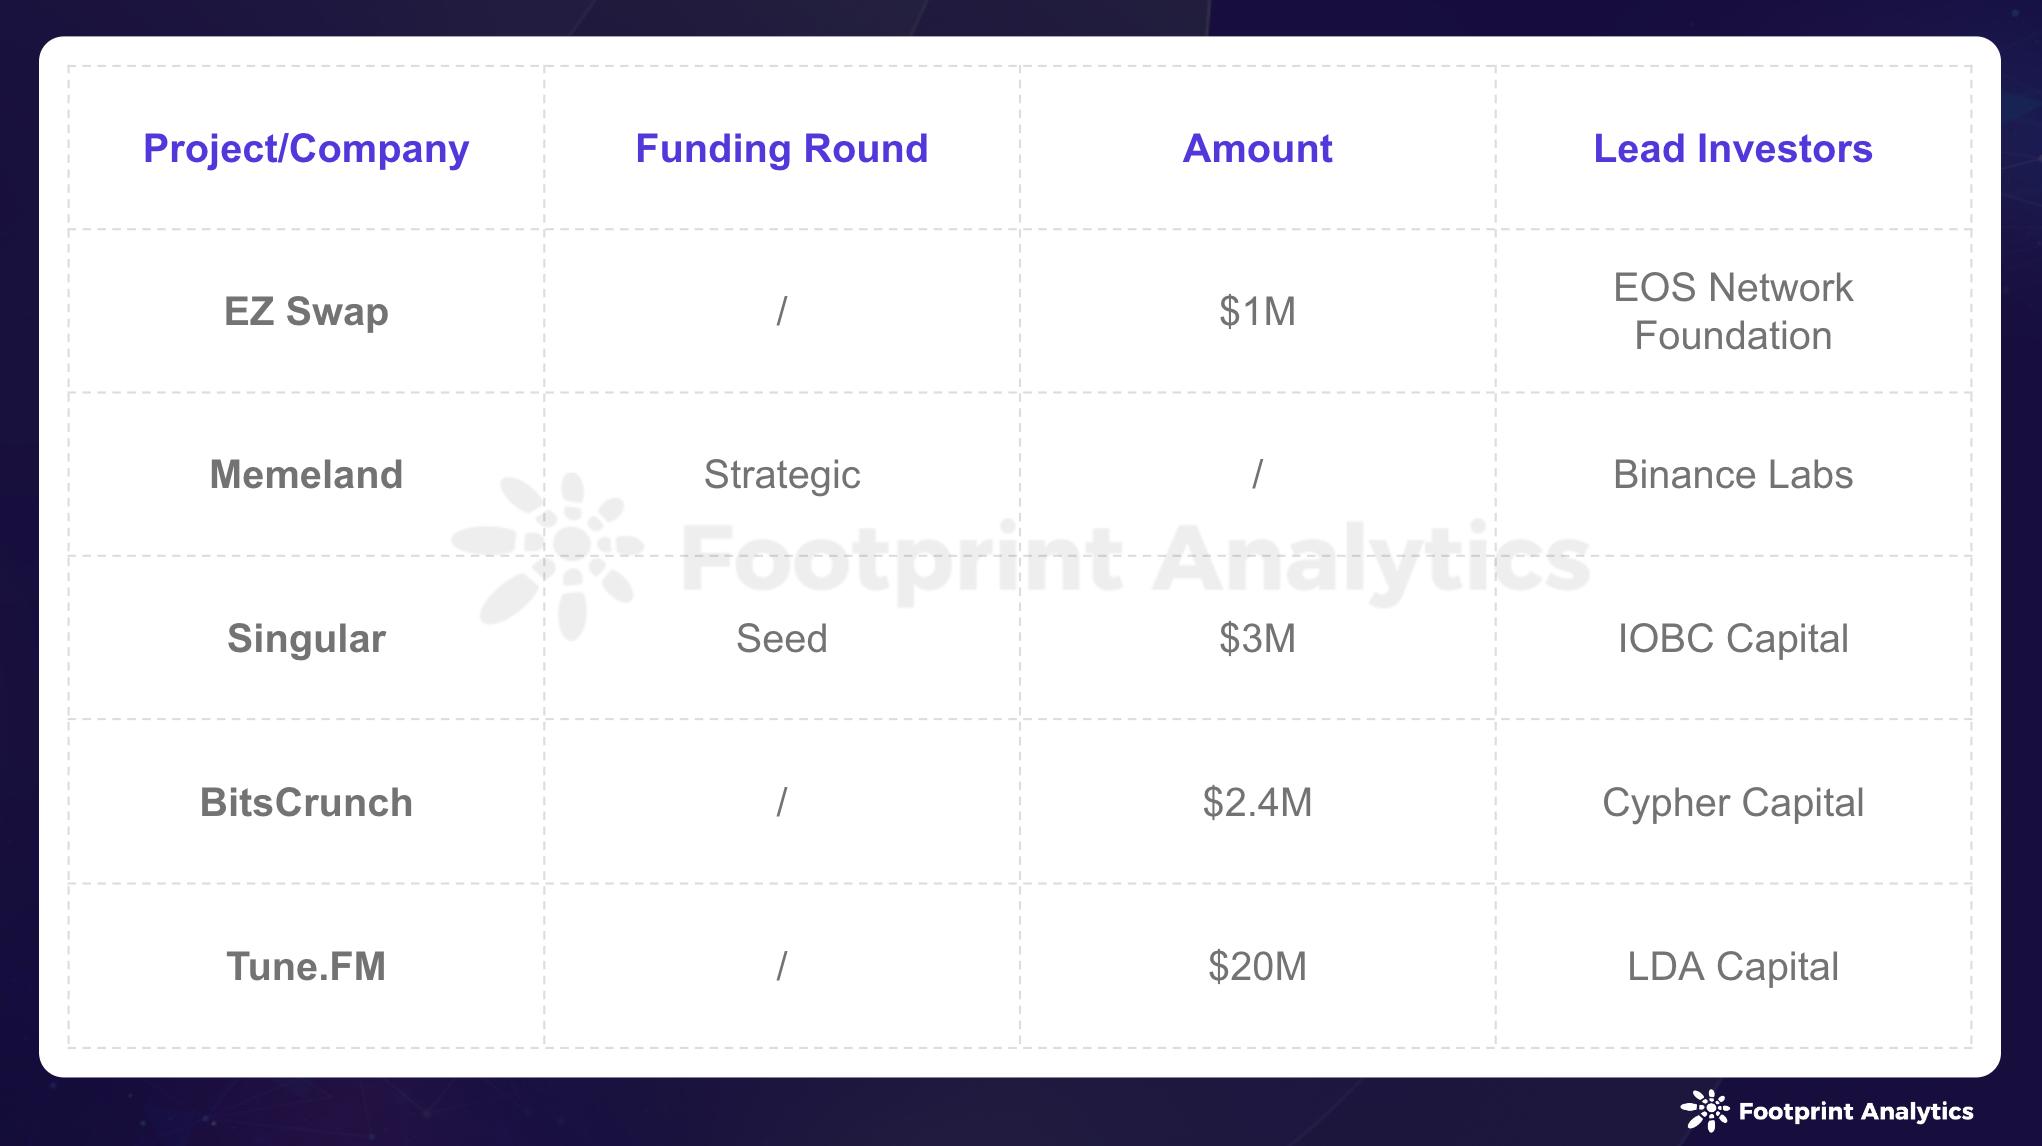2042x1146 pixels.
Task: Select the Lead Investors column header
Action: pyautogui.click(x=1733, y=149)
